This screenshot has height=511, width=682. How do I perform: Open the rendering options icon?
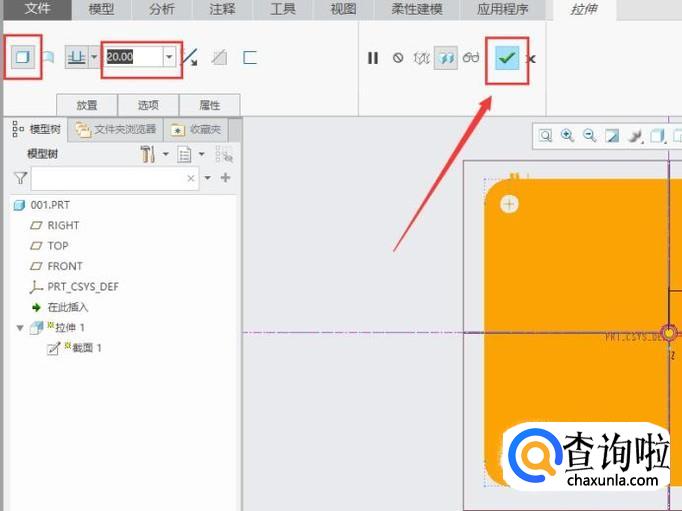(635, 136)
